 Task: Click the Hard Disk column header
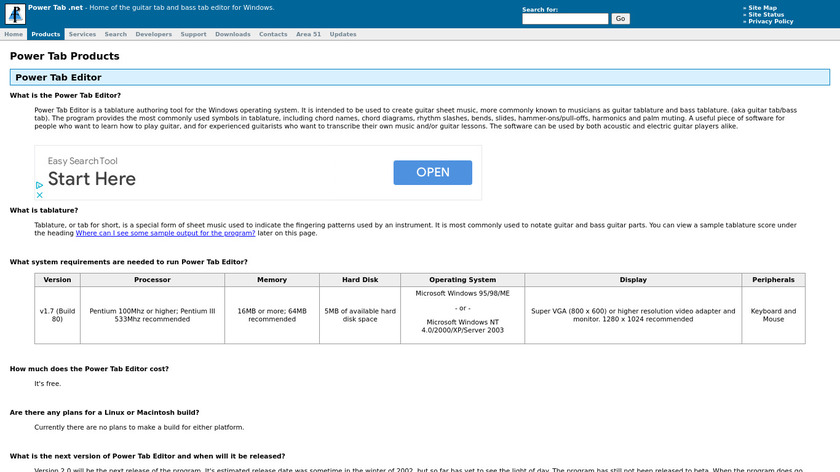coord(360,280)
